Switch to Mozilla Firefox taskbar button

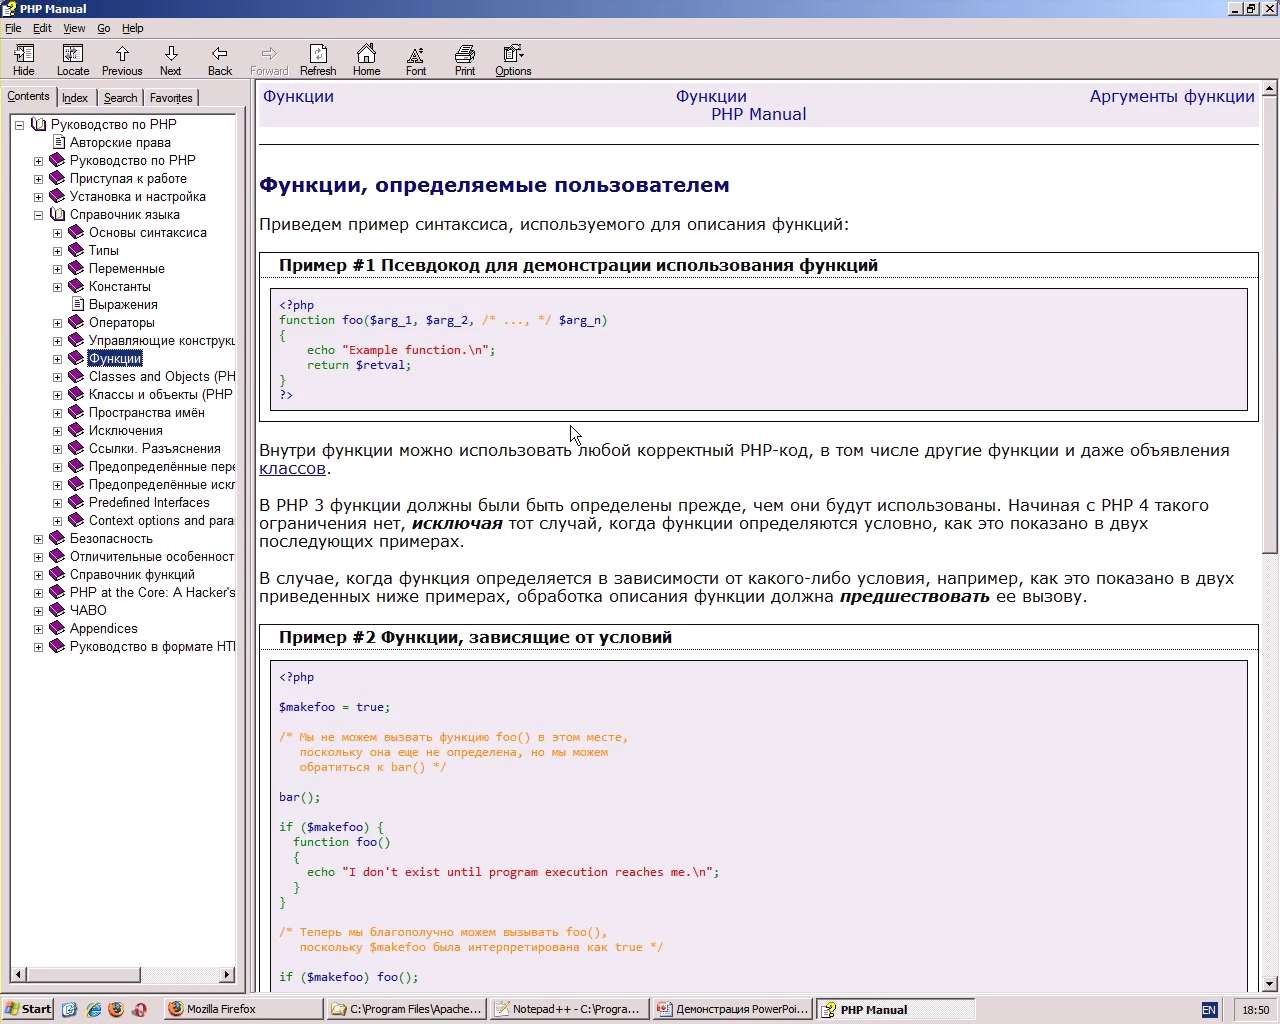coord(243,1009)
